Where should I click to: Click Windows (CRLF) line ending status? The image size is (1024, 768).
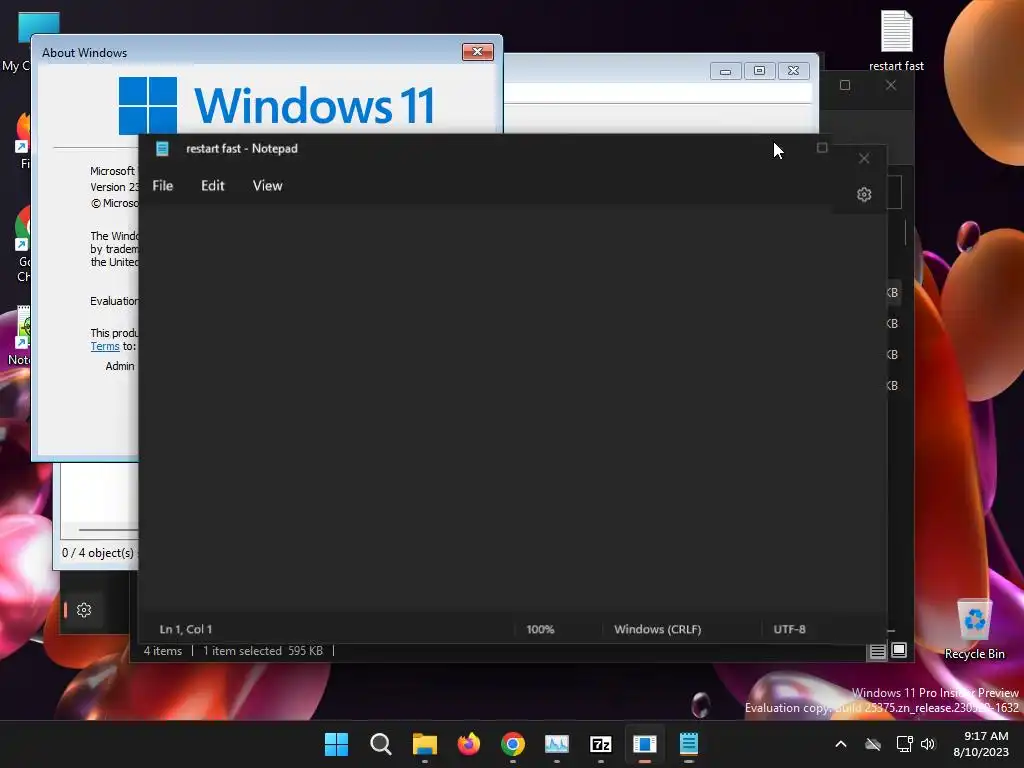click(658, 629)
